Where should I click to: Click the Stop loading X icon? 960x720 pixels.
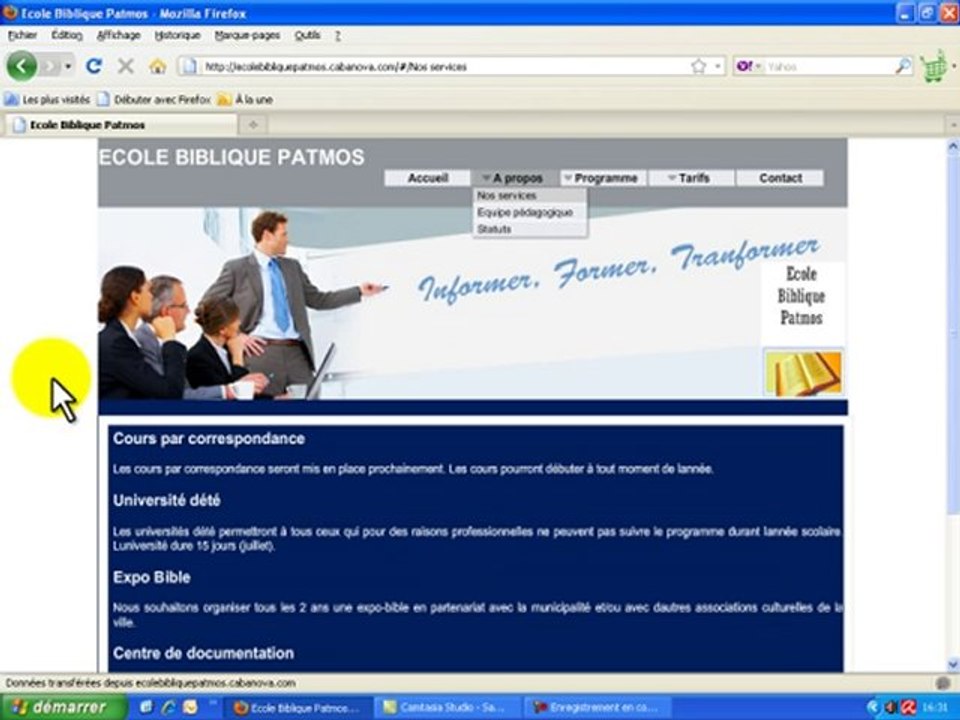(126, 66)
